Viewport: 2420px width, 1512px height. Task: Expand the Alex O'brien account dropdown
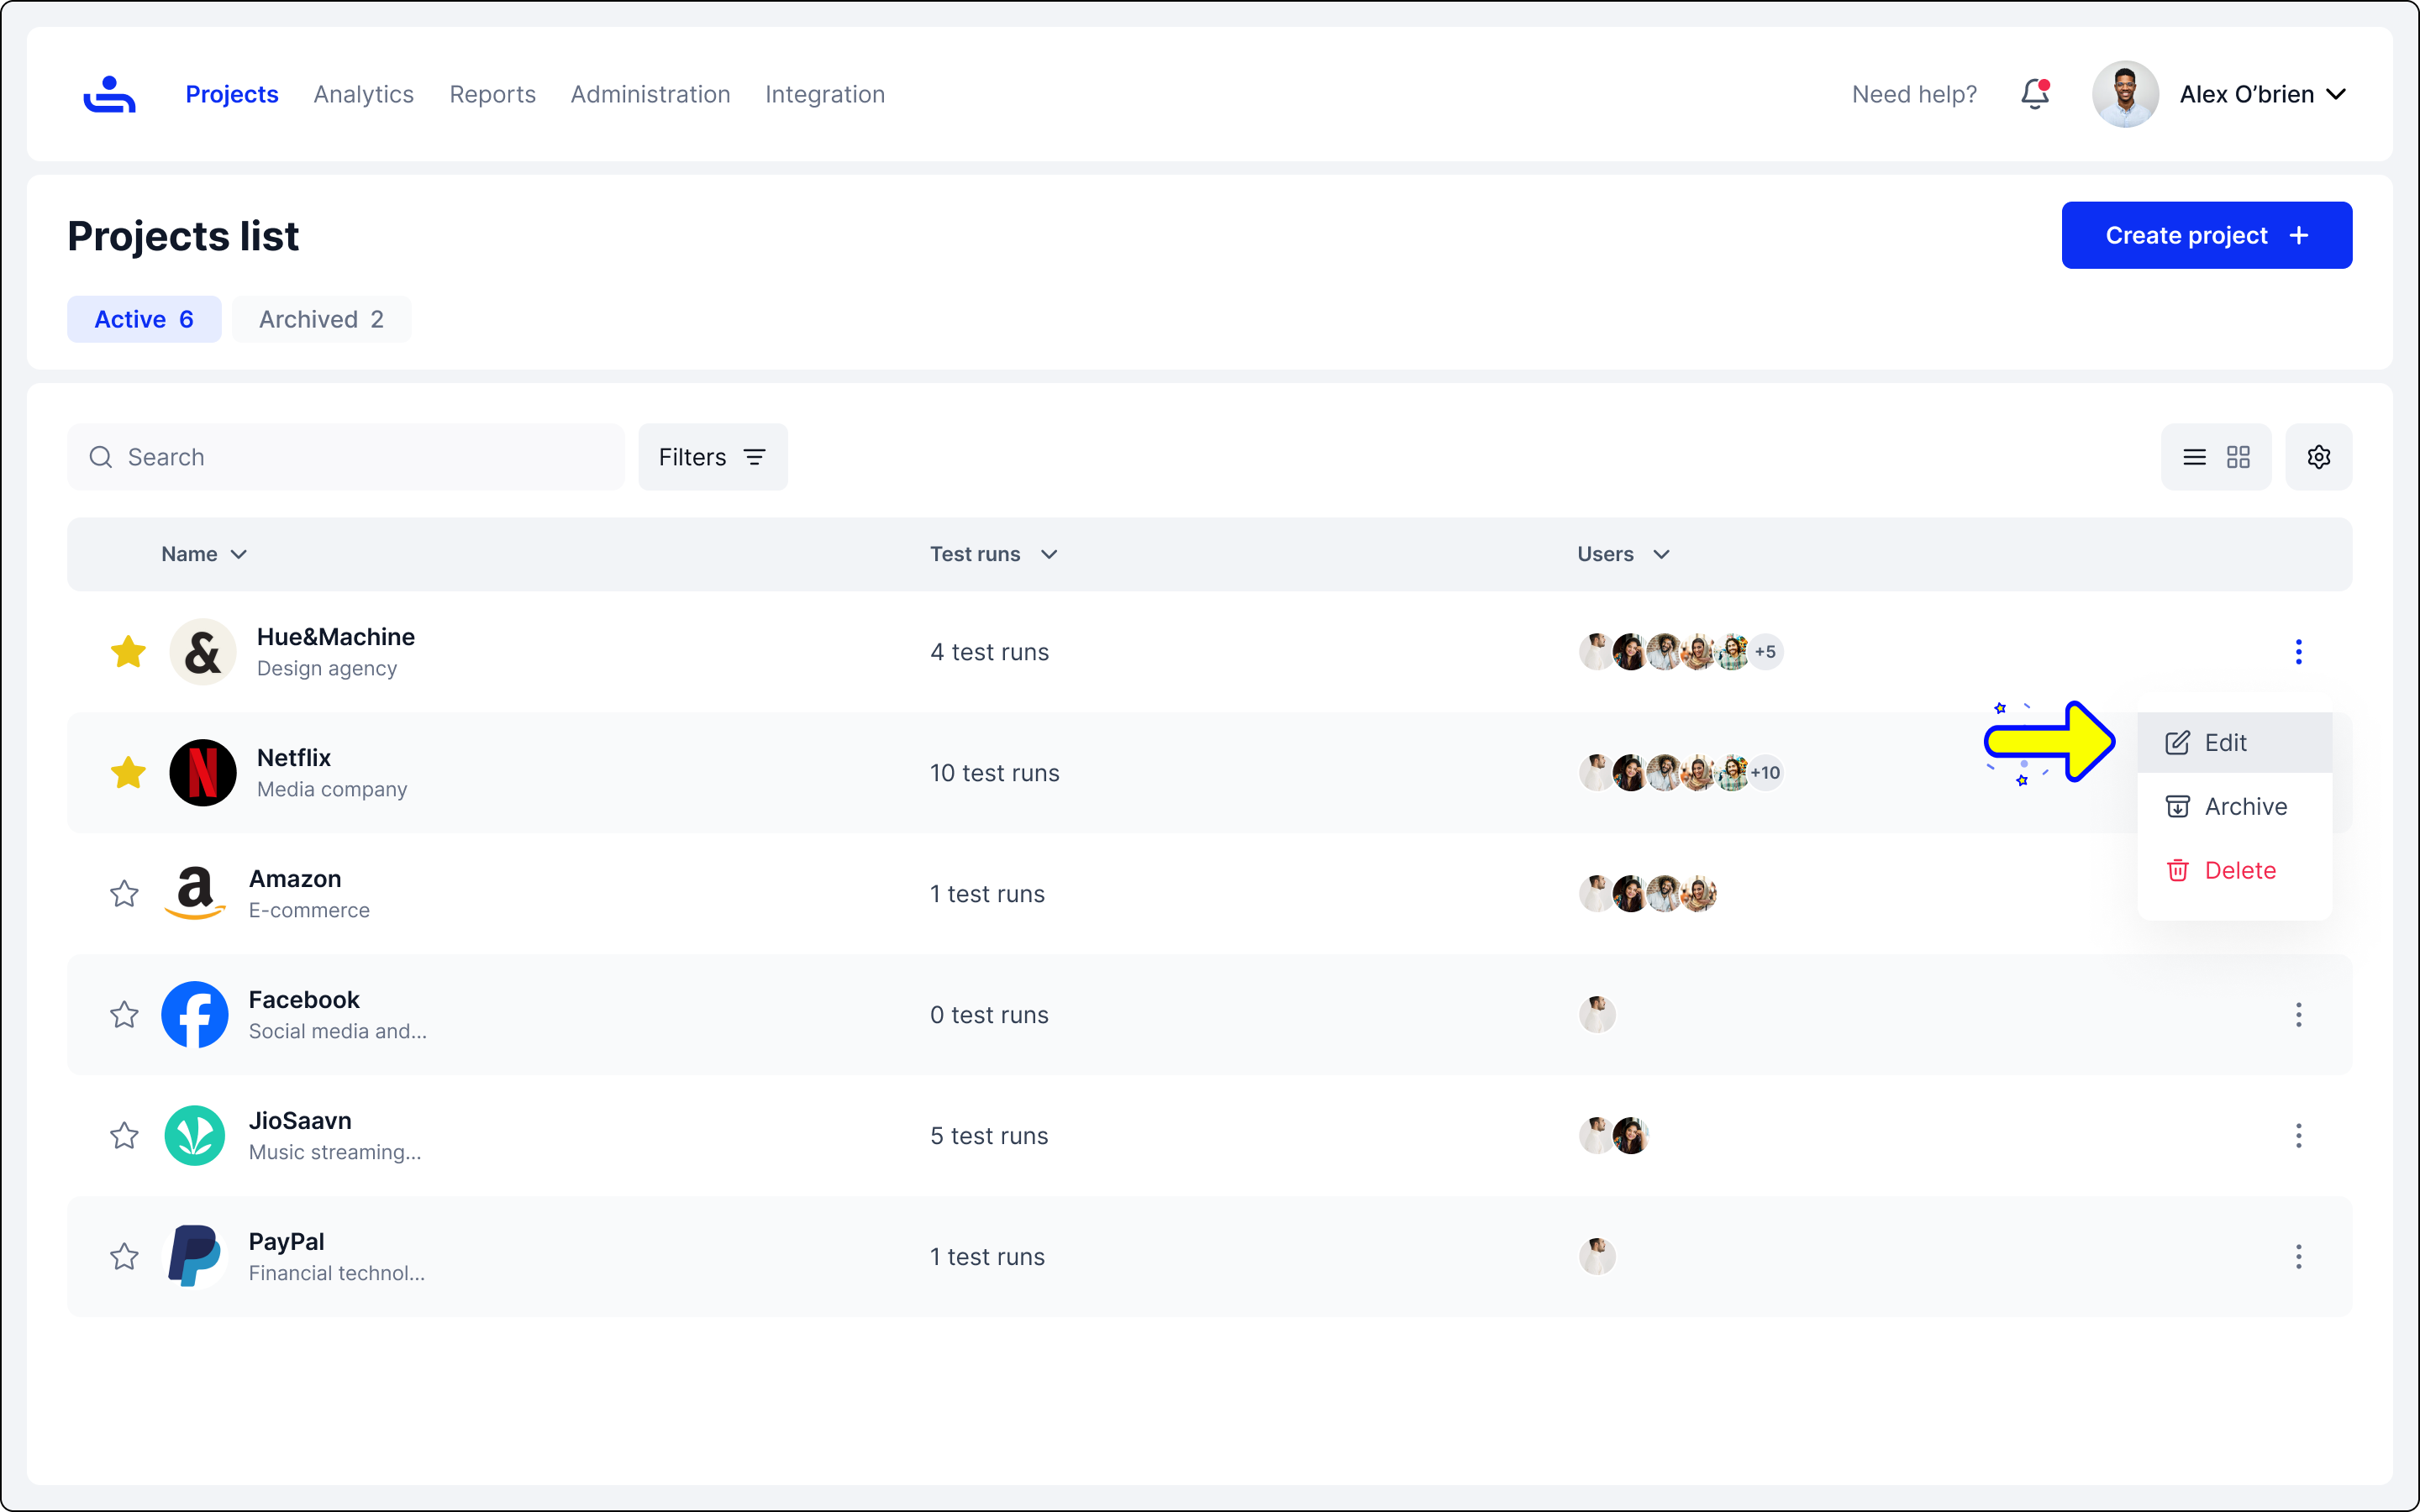[2336, 94]
